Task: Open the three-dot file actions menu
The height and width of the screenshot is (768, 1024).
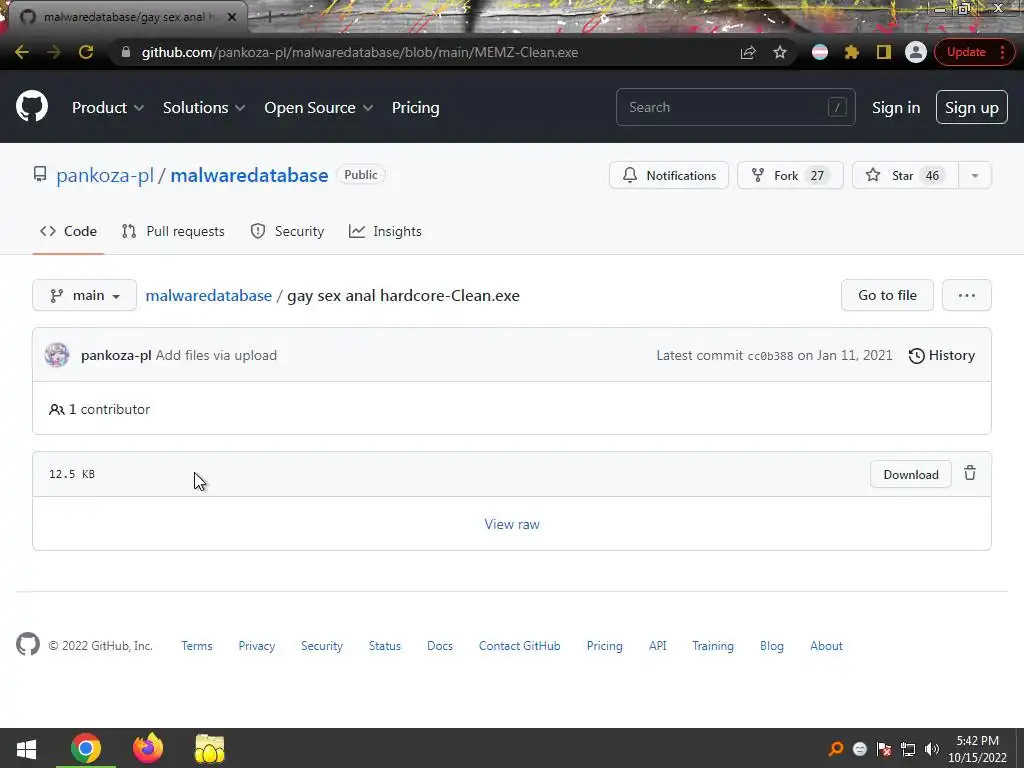Action: click(967, 295)
